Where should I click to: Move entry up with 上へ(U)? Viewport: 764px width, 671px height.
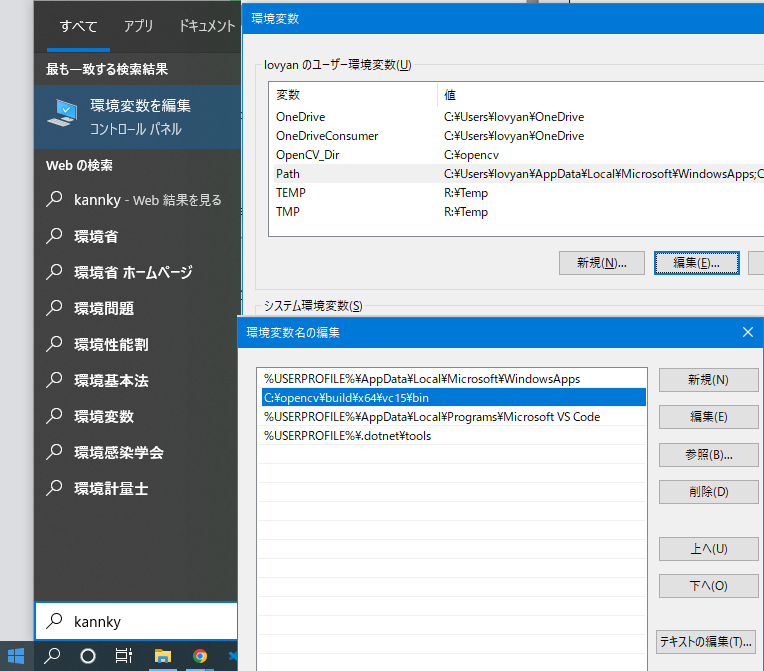(708, 549)
